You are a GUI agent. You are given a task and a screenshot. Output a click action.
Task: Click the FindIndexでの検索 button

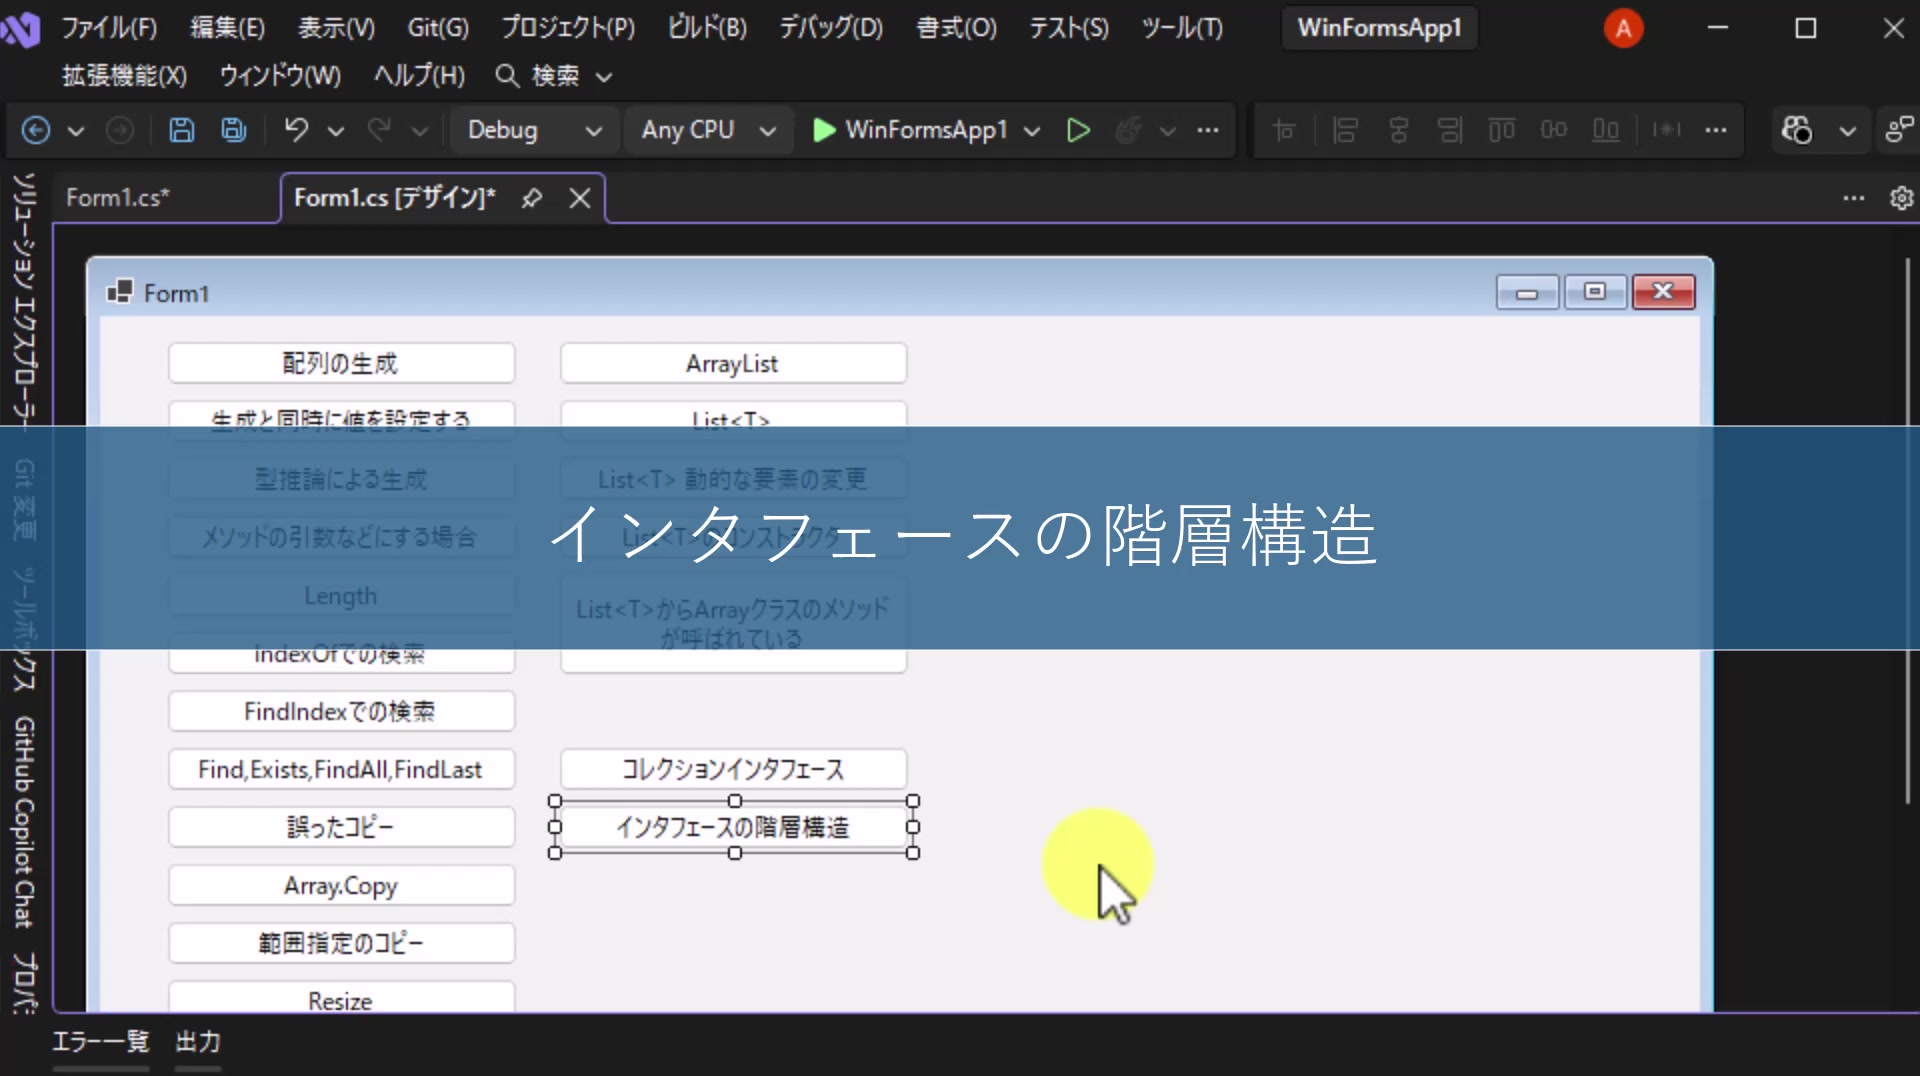[x=341, y=711]
